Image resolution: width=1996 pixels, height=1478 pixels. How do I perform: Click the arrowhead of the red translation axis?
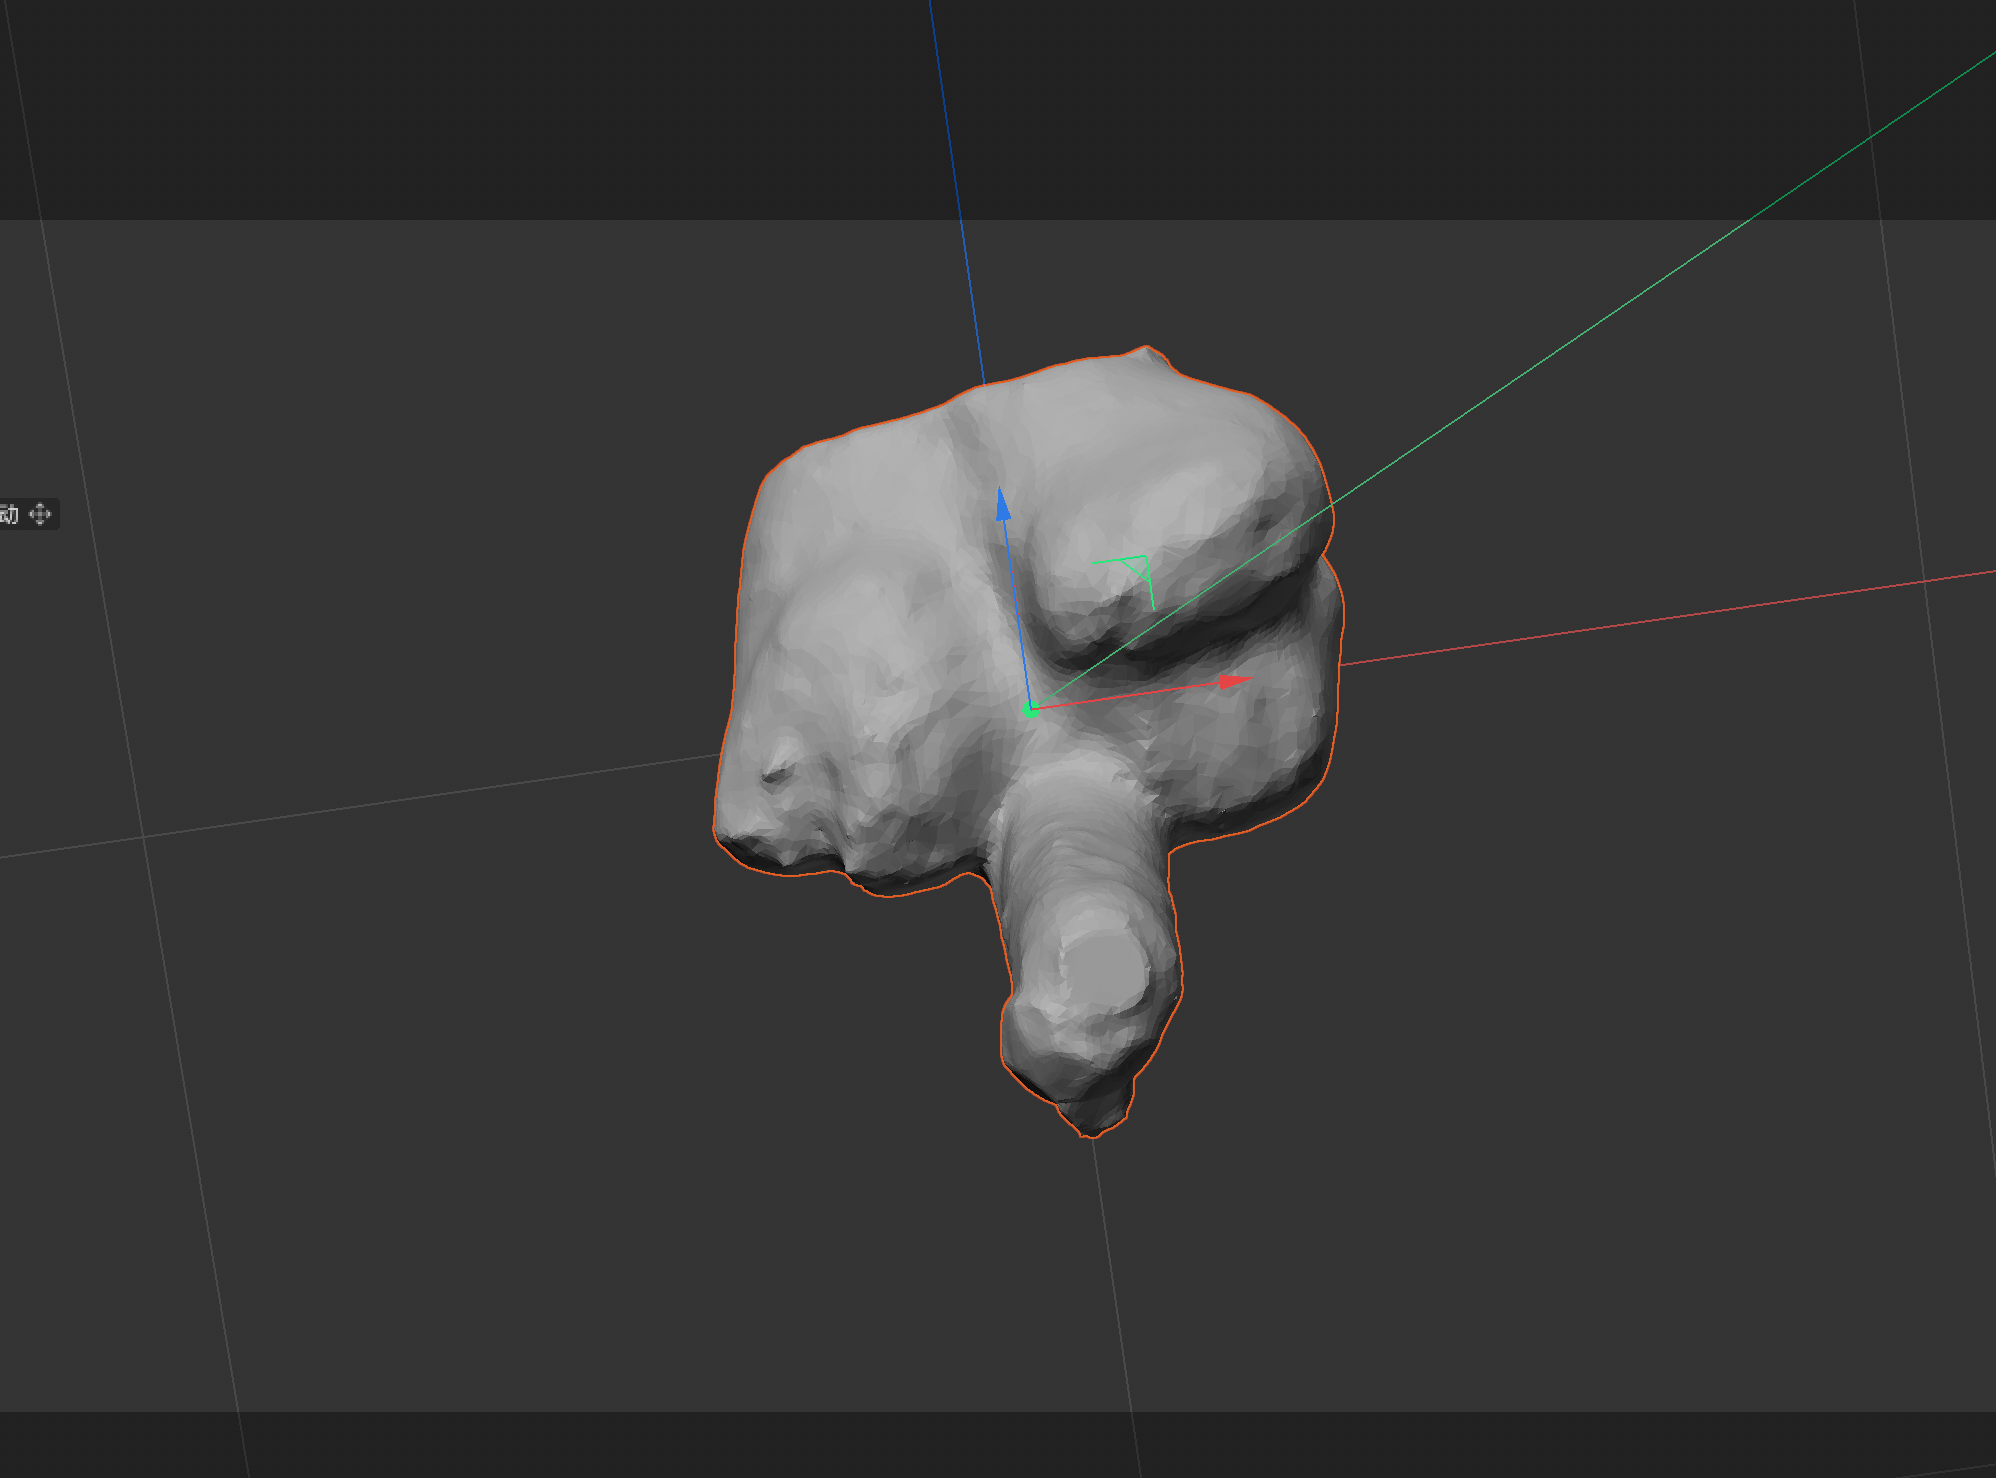[1236, 683]
